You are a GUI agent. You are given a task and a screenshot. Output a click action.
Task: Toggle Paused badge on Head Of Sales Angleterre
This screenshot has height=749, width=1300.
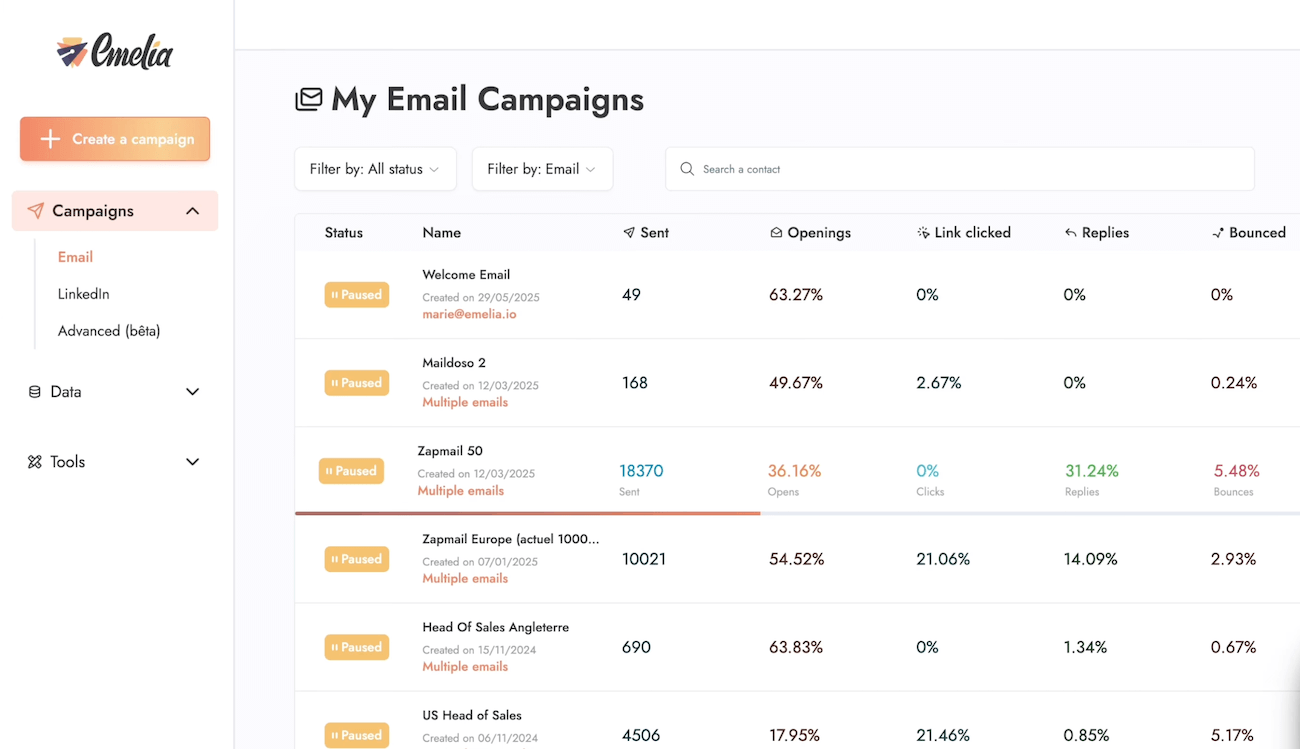[357, 647]
